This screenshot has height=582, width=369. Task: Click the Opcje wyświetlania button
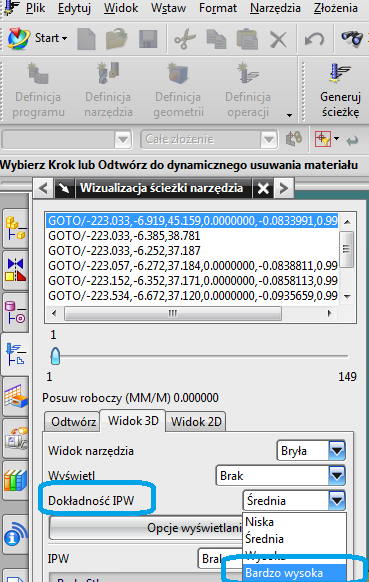pyautogui.click(x=146, y=527)
